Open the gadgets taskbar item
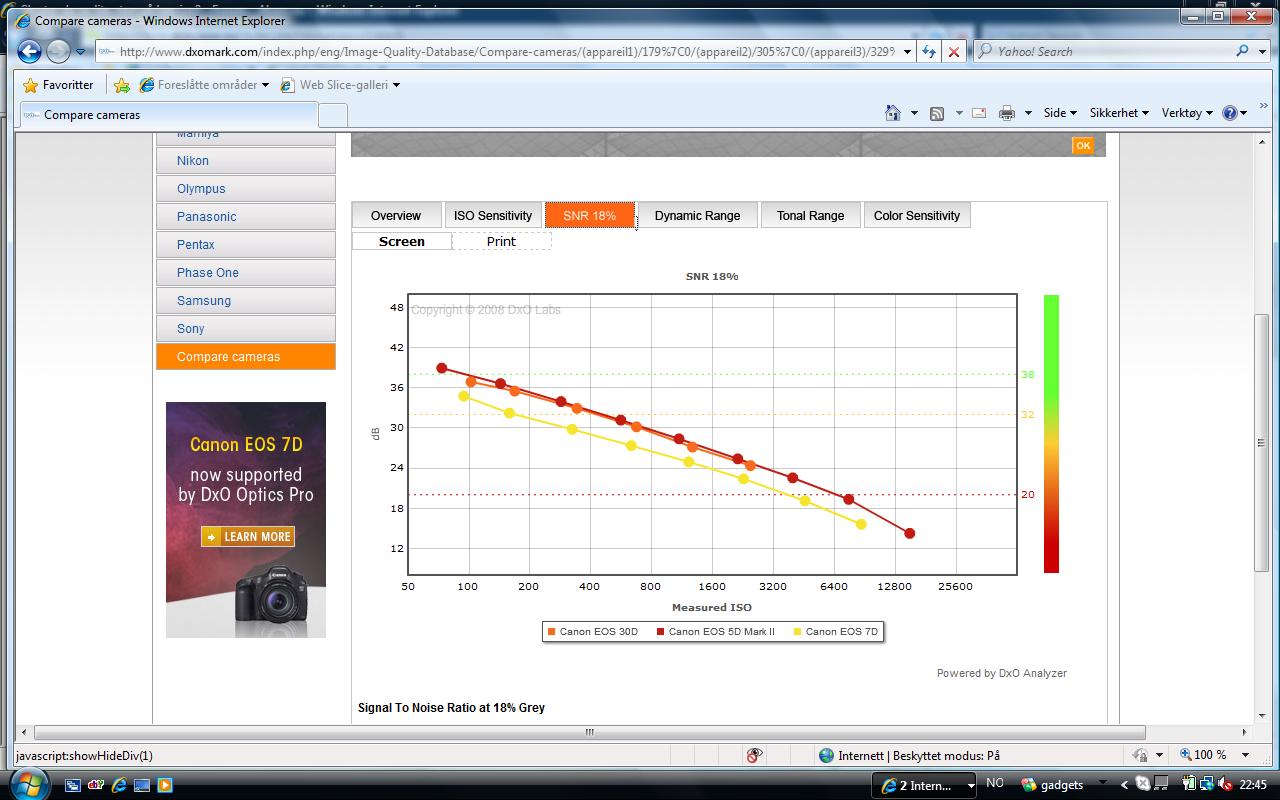Viewport: 1280px width, 800px height. pos(1051,785)
